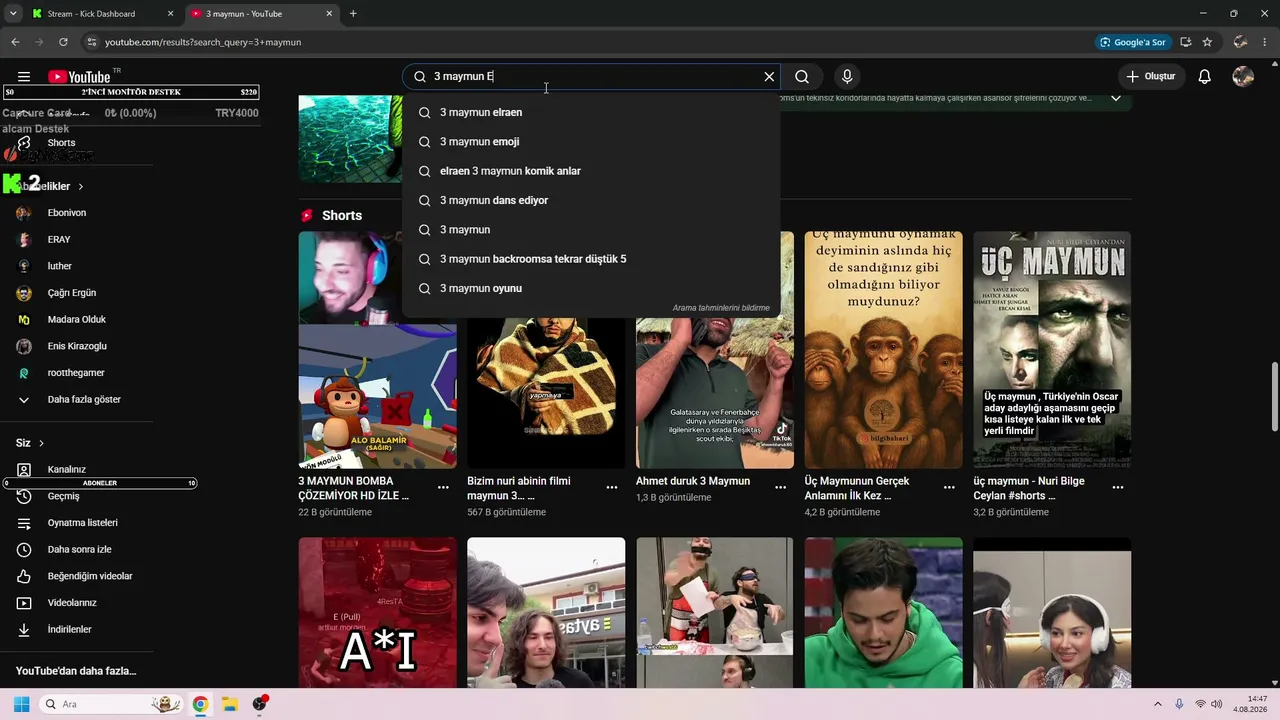Open Shorts in the sidebar
Viewport: 1280px width, 720px height.
[61, 143]
